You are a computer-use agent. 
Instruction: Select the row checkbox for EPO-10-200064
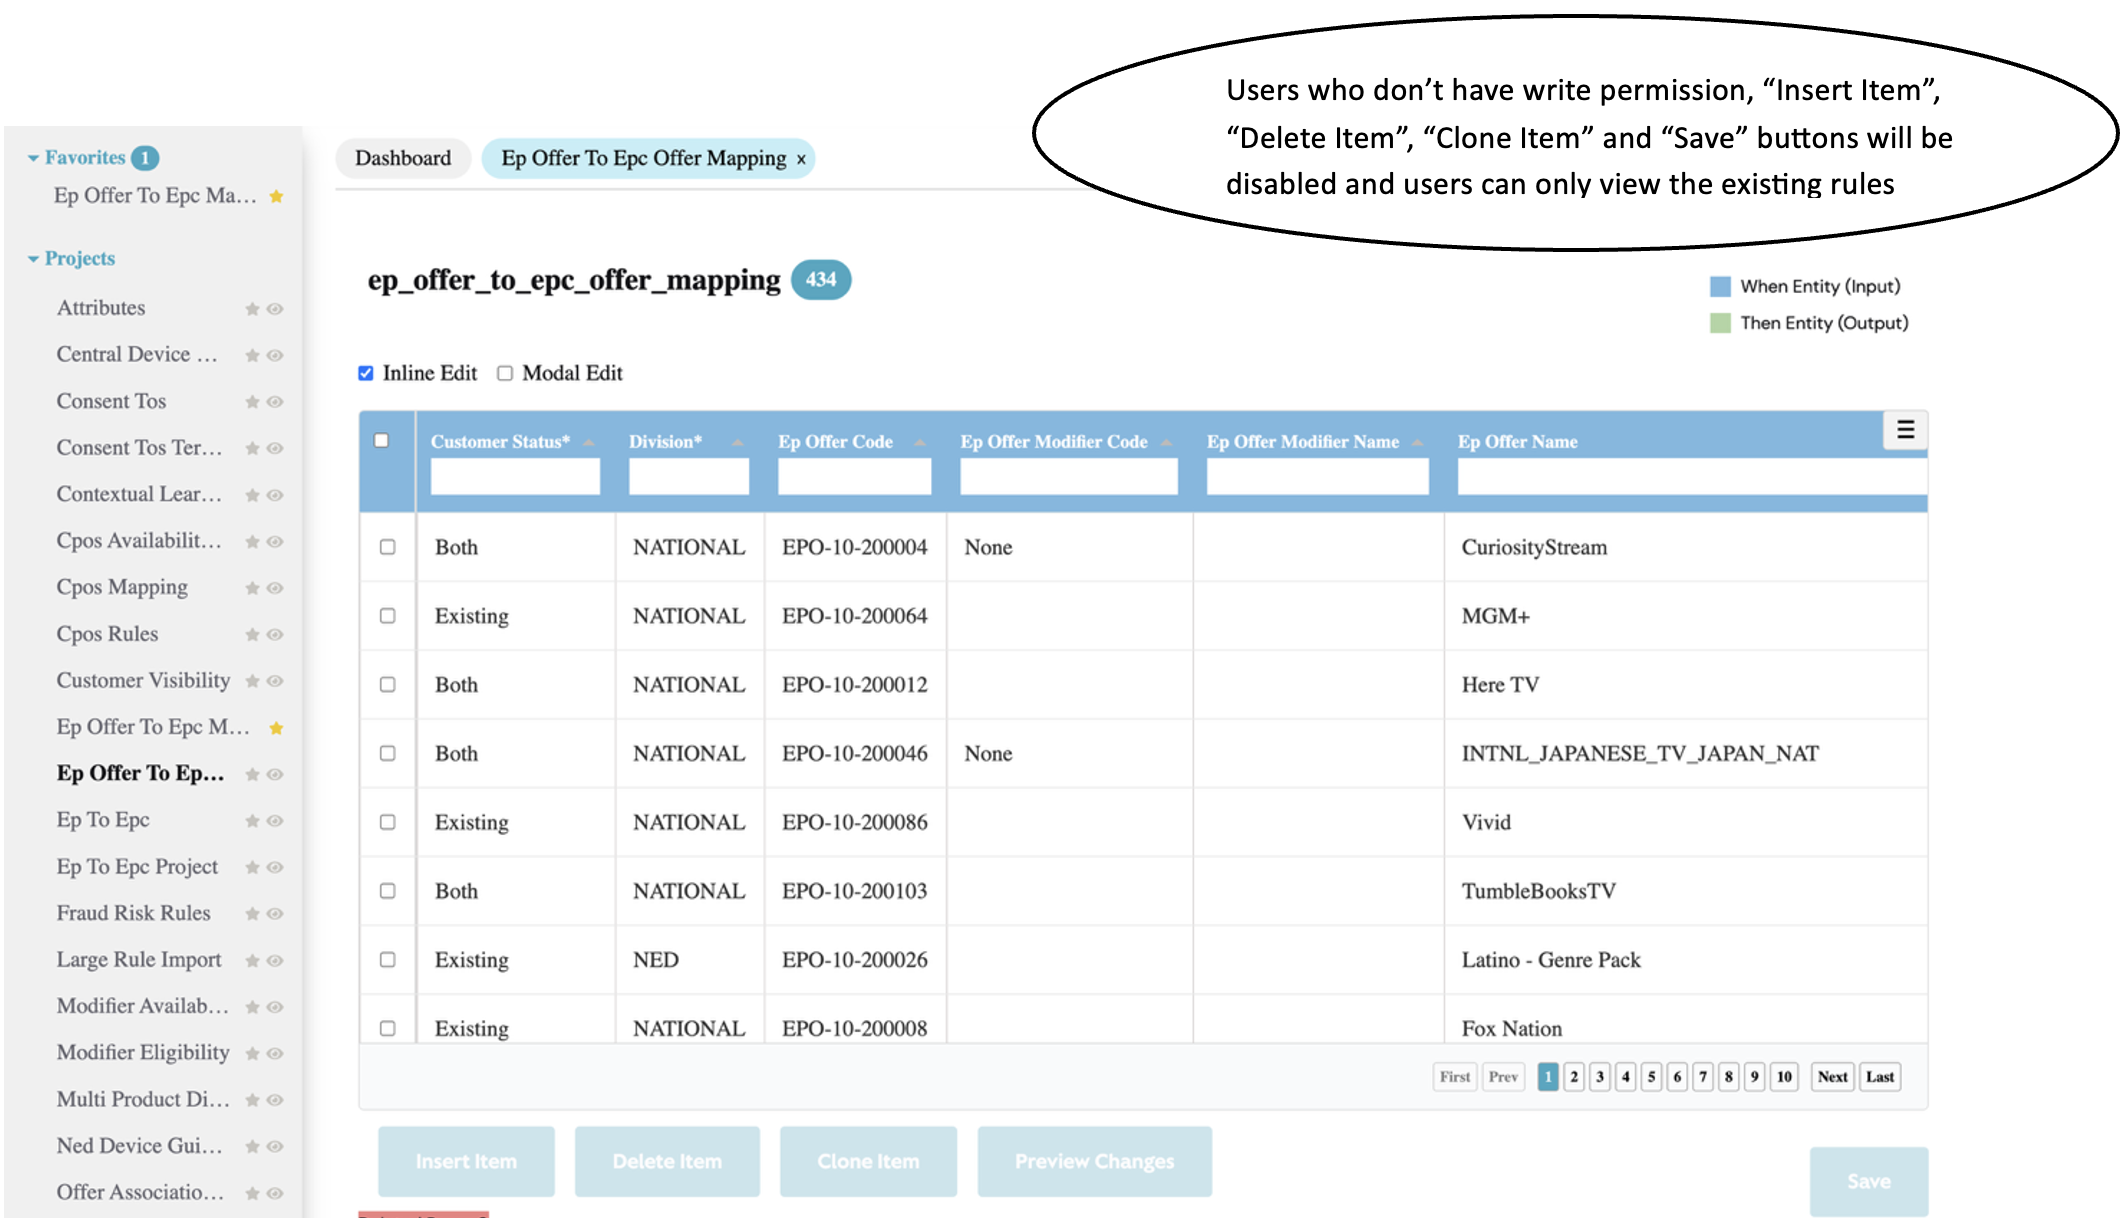[387, 616]
